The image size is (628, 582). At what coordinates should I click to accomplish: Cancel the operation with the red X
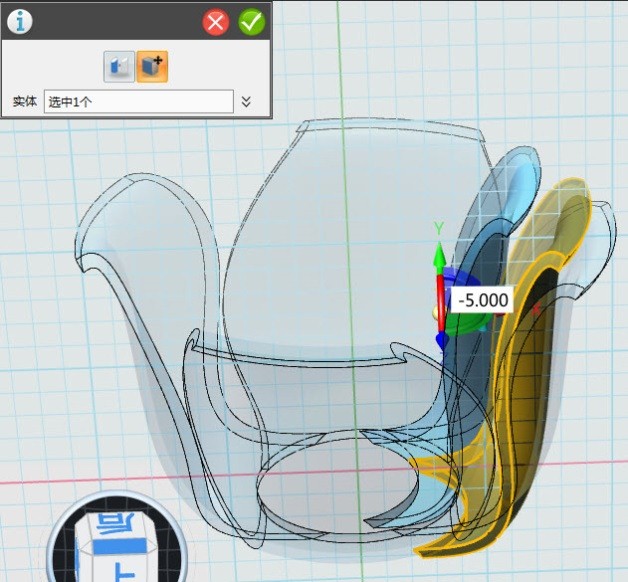[x=216, y=22]
